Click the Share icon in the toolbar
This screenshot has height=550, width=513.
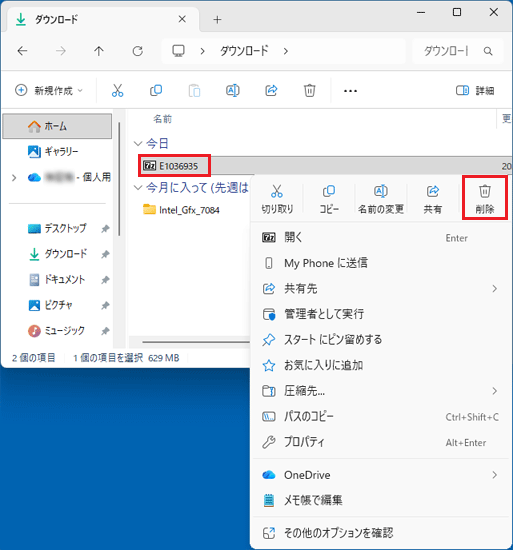pyautogui.click(x=271, y=90)
